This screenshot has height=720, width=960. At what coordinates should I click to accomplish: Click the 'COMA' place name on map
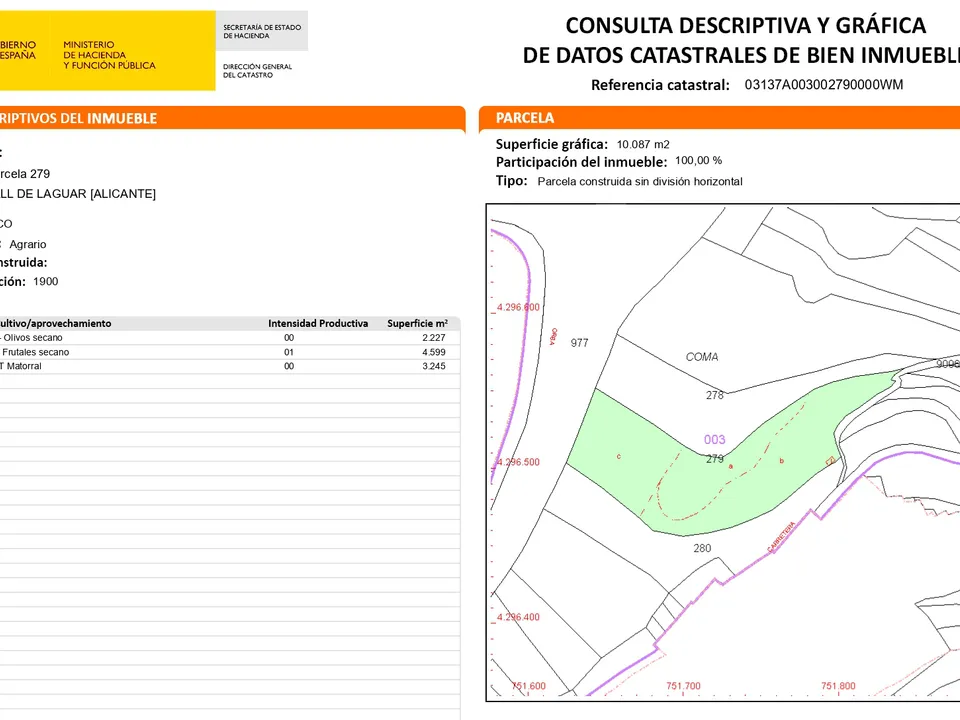tap(702, 357)
